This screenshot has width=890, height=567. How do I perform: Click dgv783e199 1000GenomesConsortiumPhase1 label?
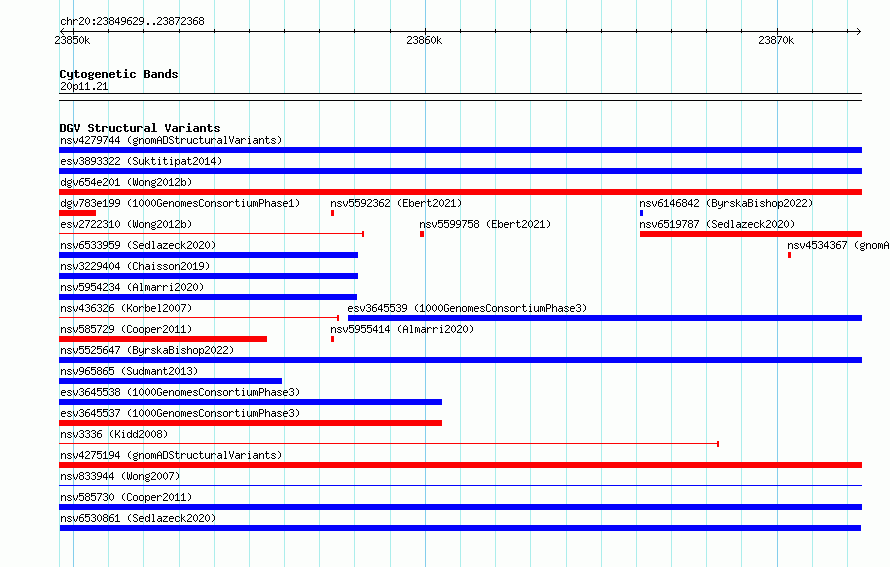pyautogui.click(x=180, y=203)
